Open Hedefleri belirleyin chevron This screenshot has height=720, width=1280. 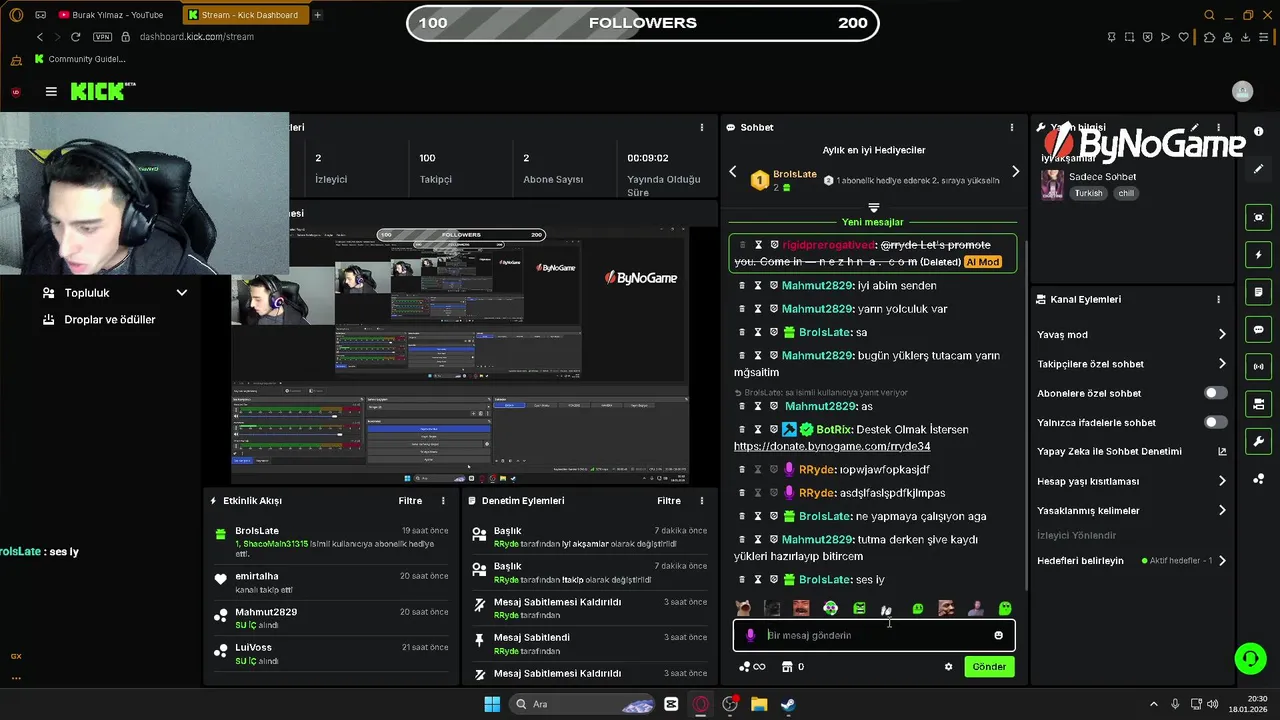[1221, 561]
